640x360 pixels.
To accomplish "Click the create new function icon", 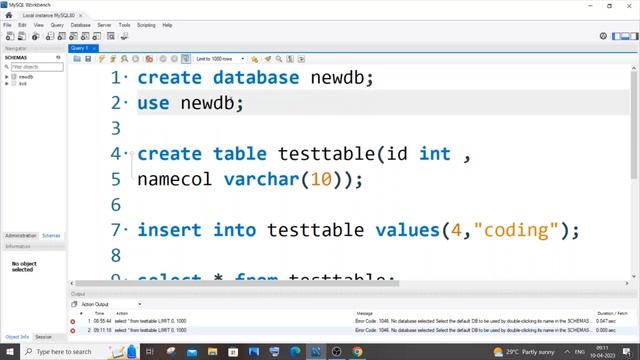I will coord(97,36).
